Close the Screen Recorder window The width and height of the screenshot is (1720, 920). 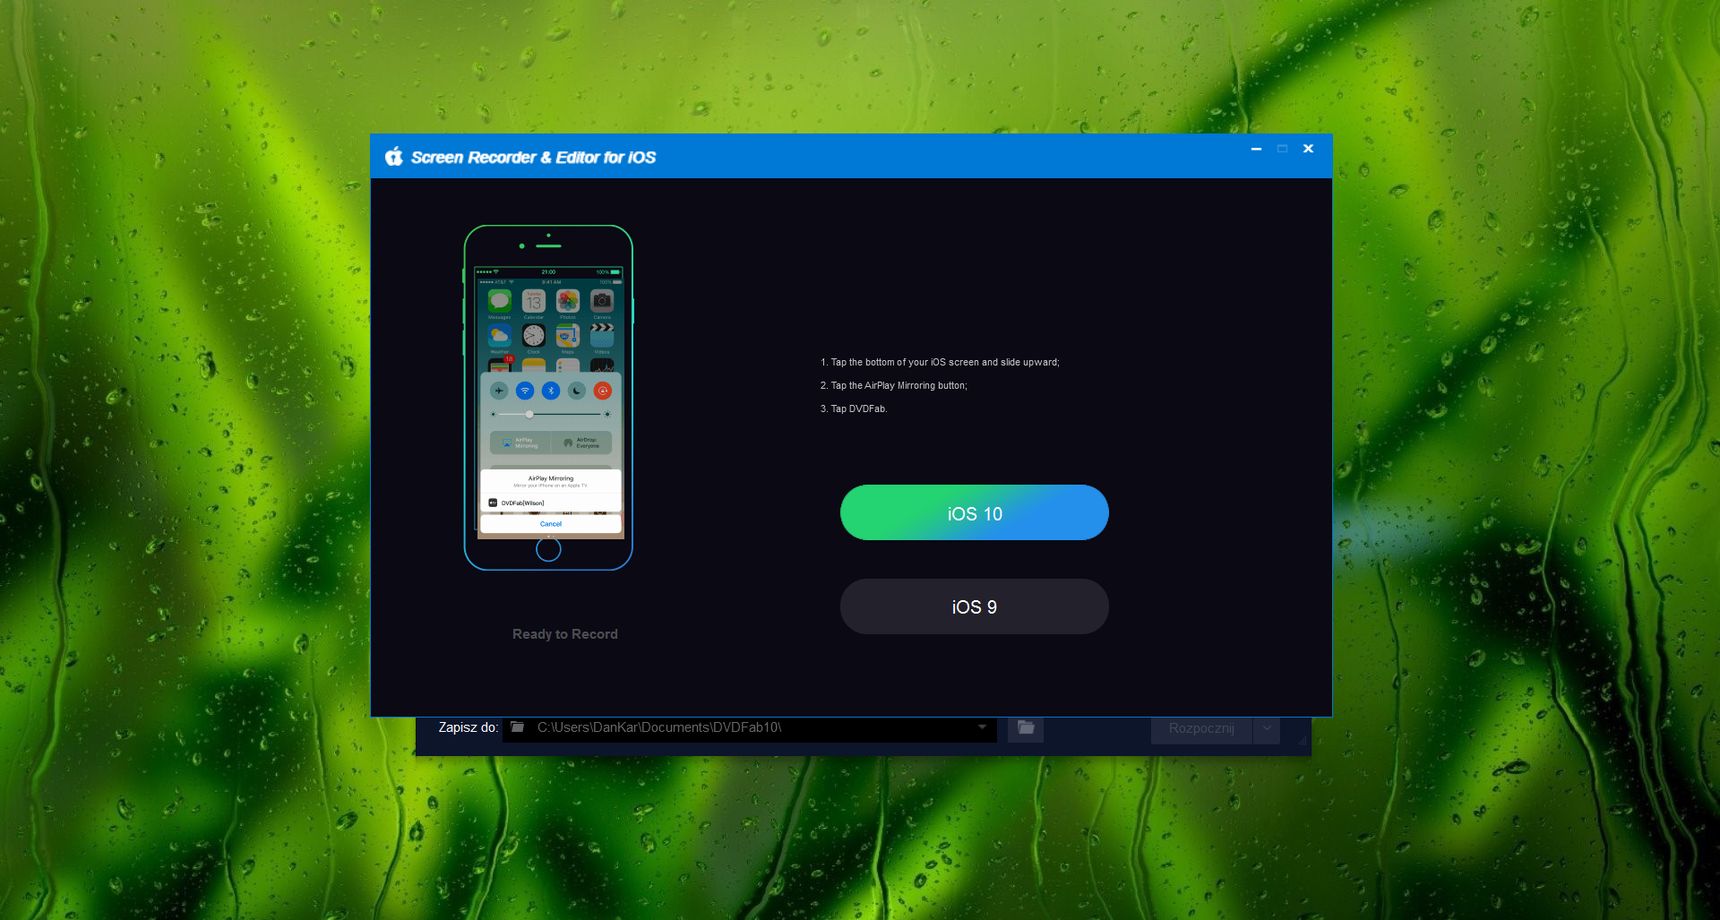[x=1308, y=149]
